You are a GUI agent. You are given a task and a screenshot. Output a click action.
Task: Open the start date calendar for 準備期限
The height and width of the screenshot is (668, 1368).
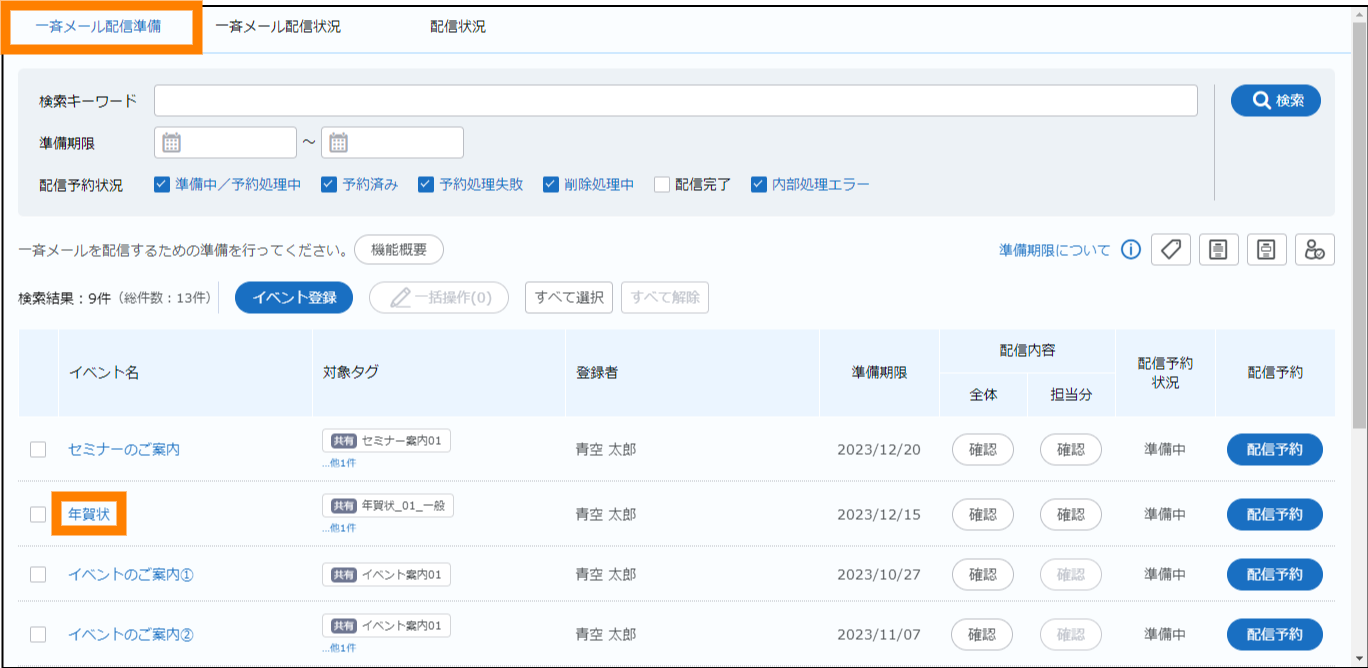172,143
